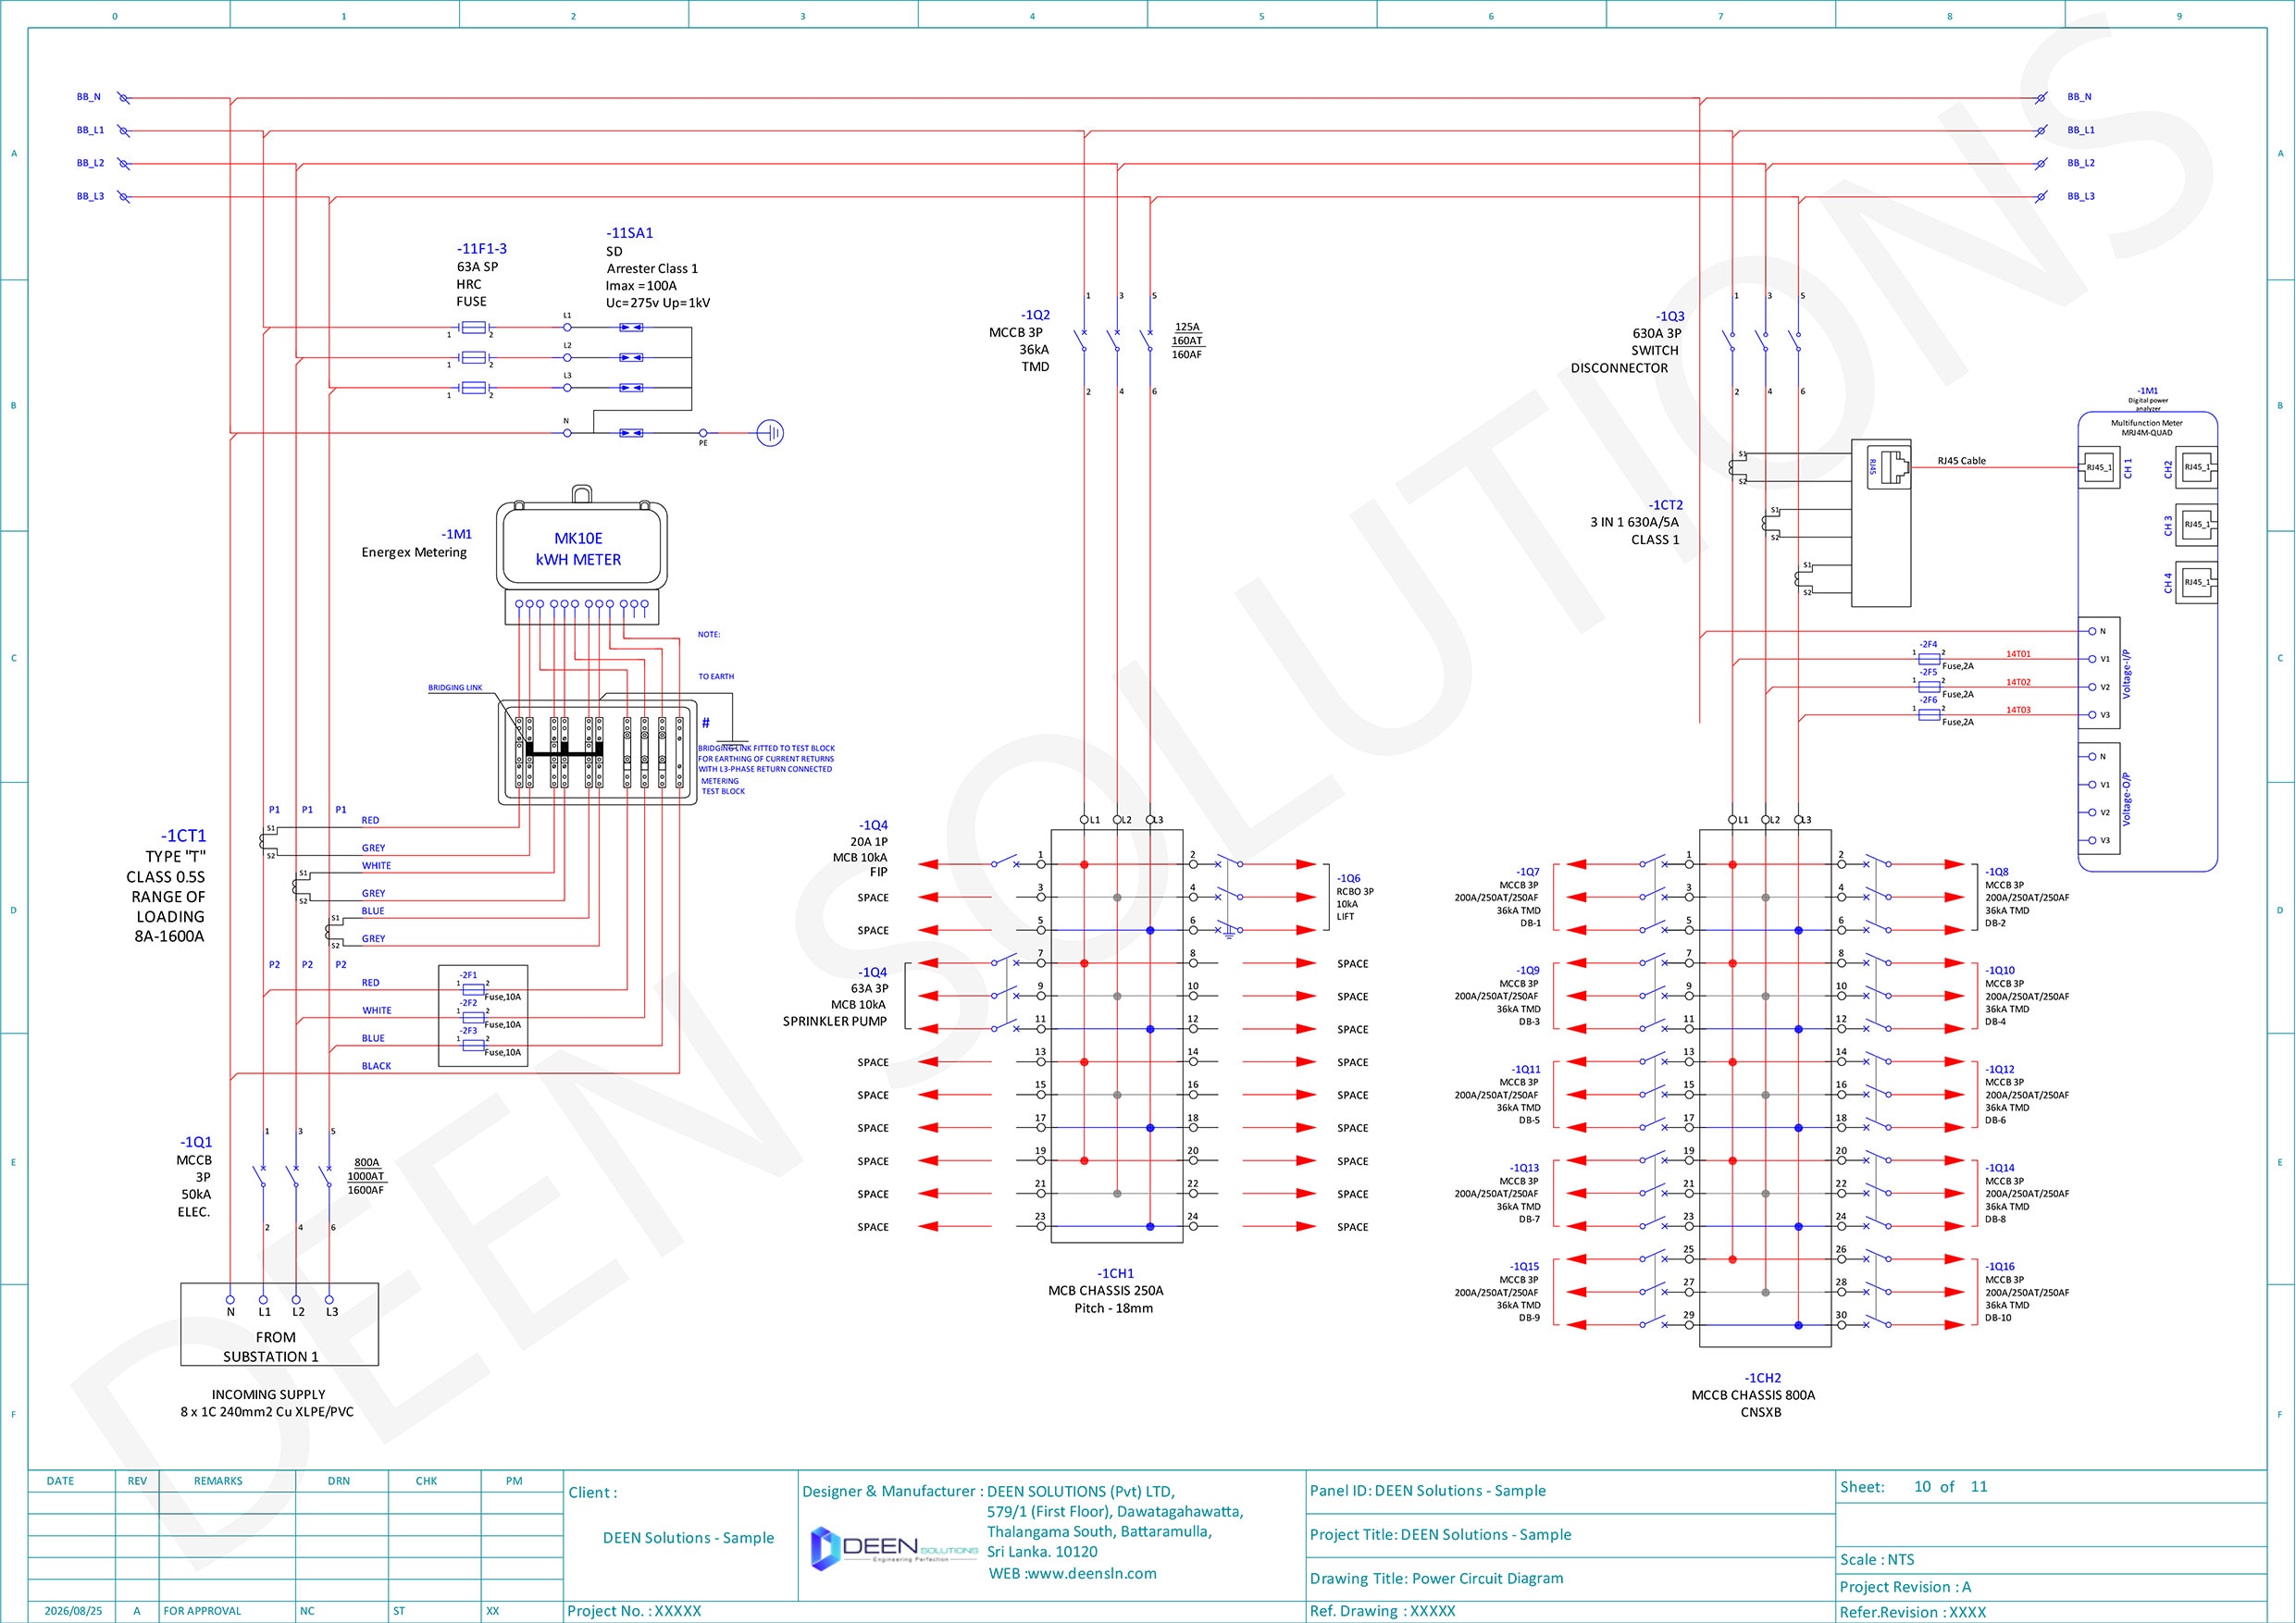Image resolution: width=2296 pixels, height=1623 pixels.
Task: Select the CH 1 RJ45_1 port on the meter
Action: coord(2099,468)
